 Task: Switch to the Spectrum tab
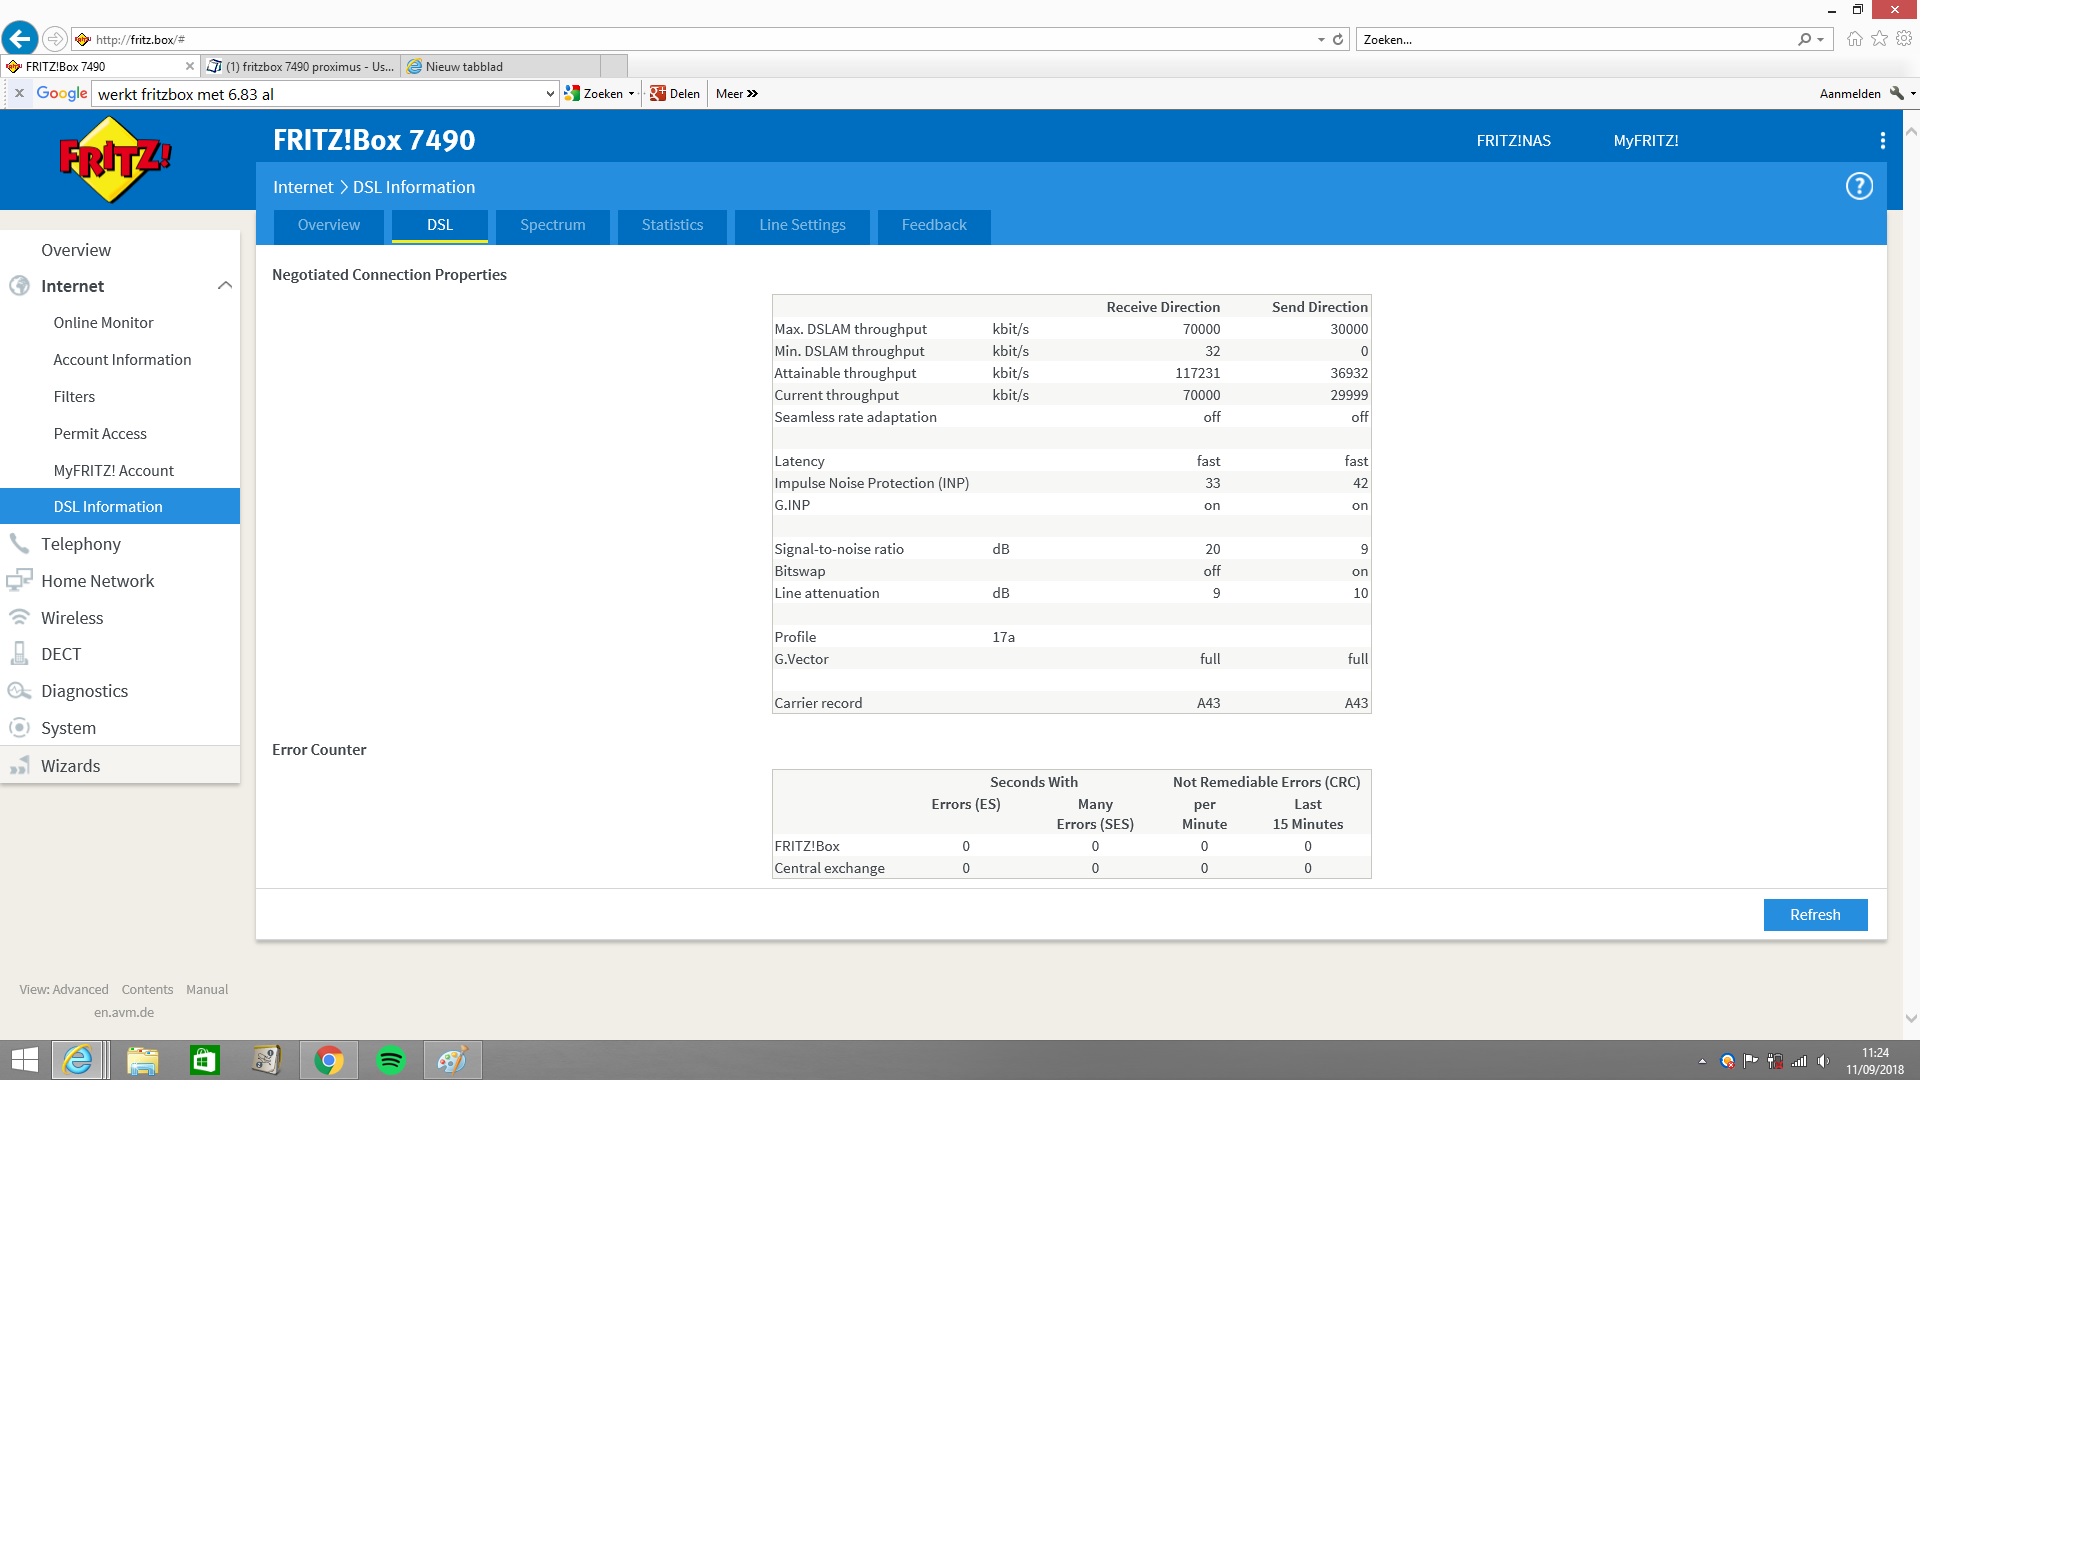click(x=552, y=225)
